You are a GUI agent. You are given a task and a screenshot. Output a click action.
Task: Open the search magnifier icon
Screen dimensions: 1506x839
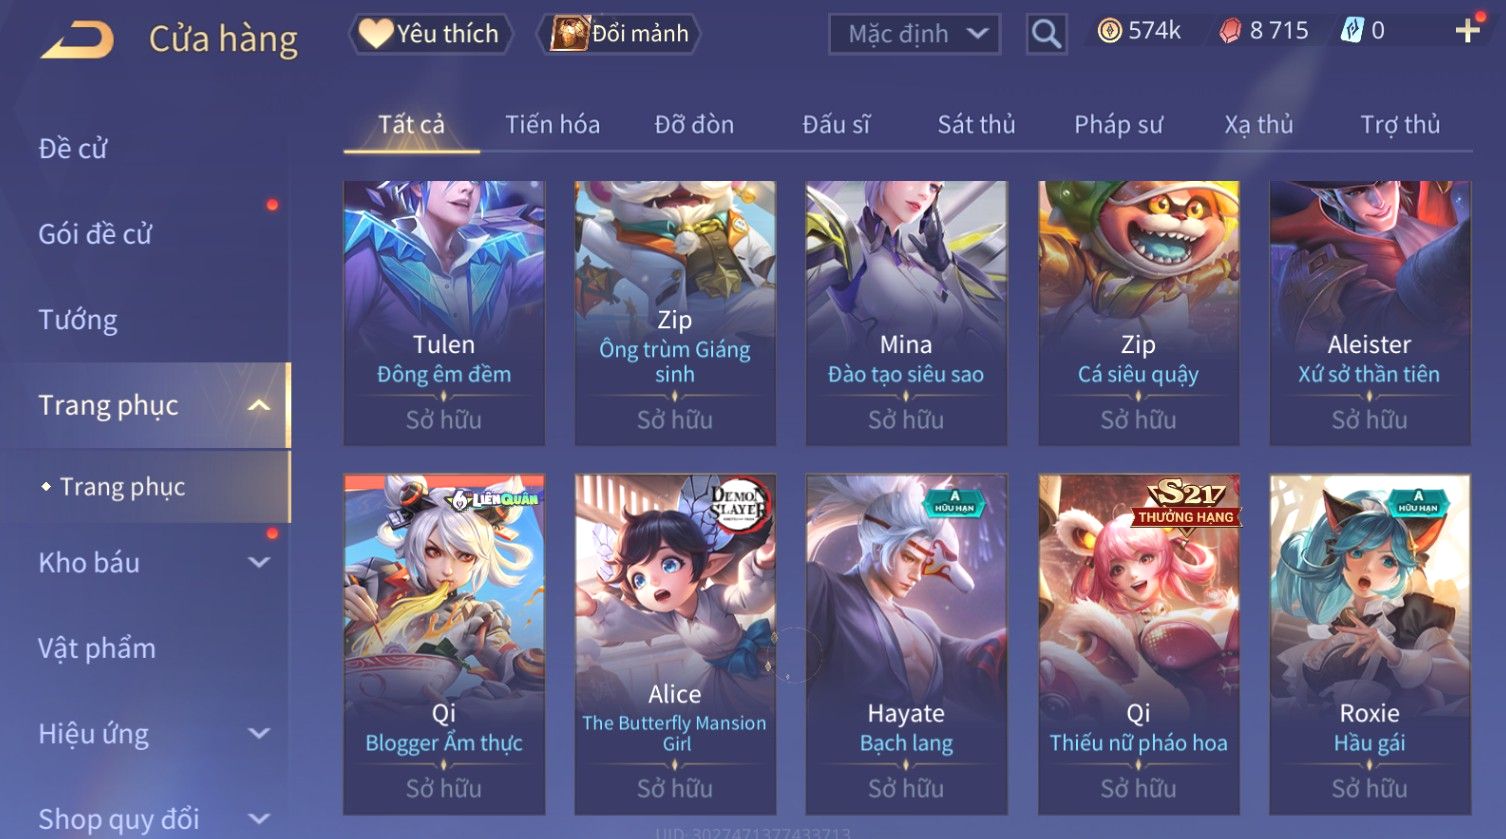click(x=1046, y=35)
